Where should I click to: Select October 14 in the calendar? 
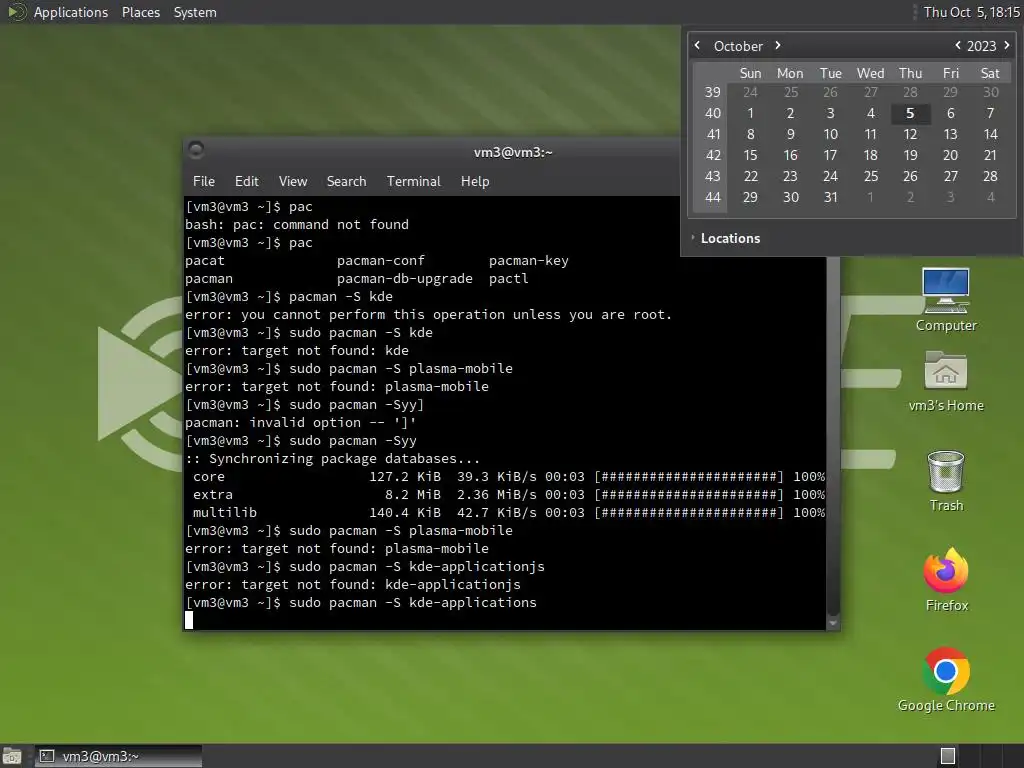(x=990, y=134)
